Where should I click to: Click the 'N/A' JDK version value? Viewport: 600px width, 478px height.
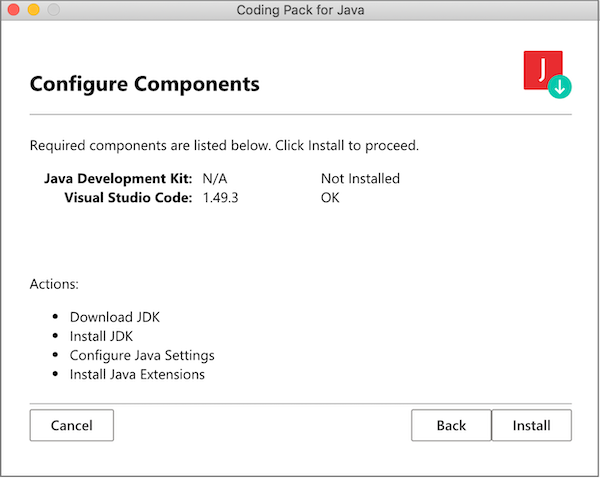215,179
